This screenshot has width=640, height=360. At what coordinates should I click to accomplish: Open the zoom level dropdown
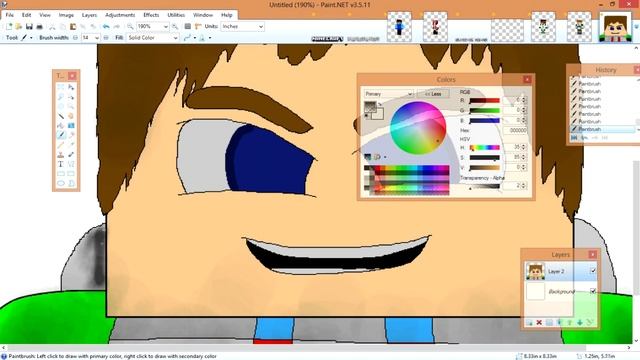[165, 27]
